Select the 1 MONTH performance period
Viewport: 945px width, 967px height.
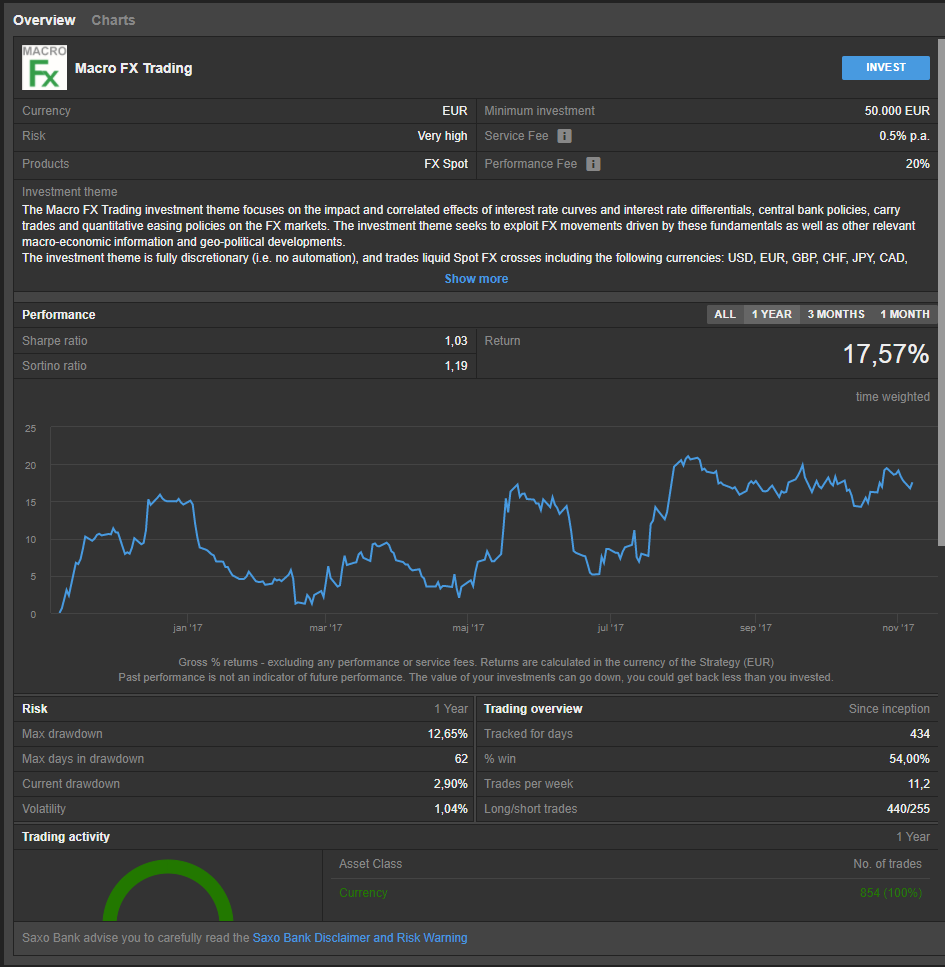point(904,315)
